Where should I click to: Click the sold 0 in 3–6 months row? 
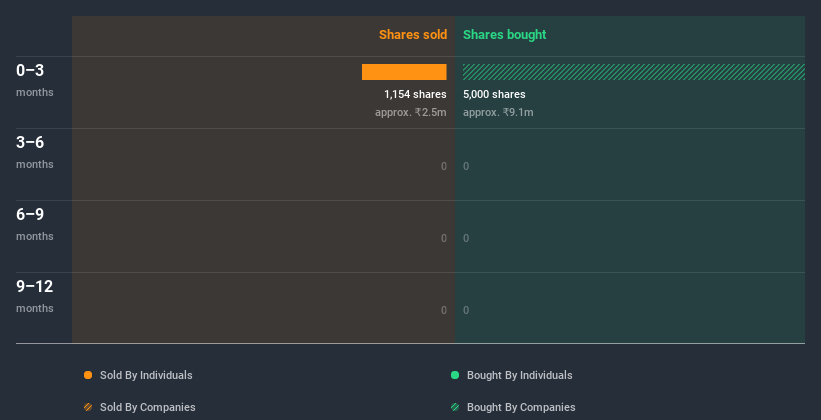click(444, 167)
